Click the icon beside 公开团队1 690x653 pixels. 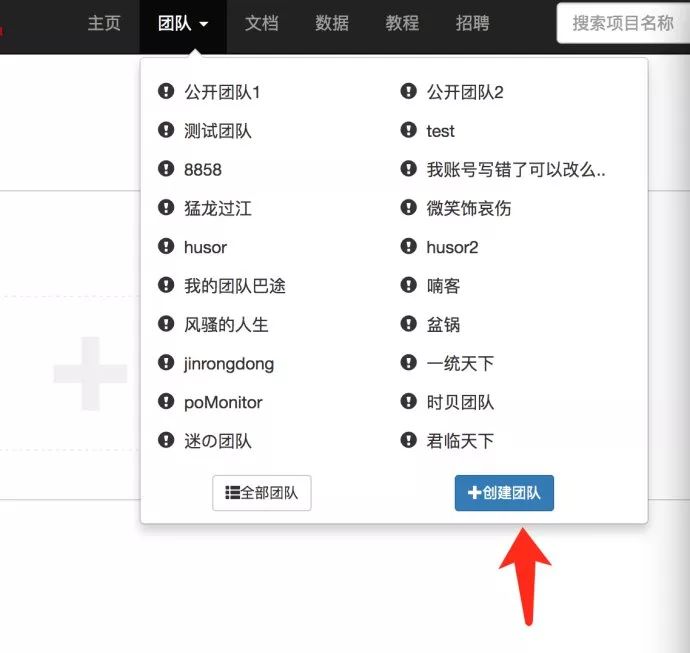166,91
